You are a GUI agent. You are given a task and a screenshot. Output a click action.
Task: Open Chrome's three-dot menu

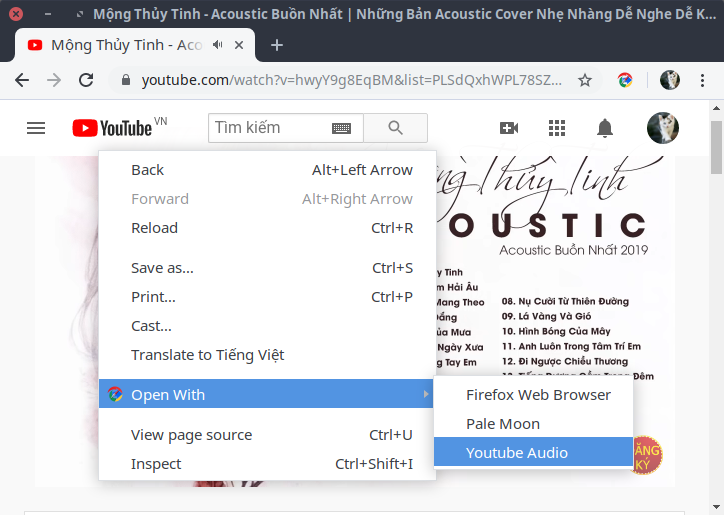tap(702, 80)
